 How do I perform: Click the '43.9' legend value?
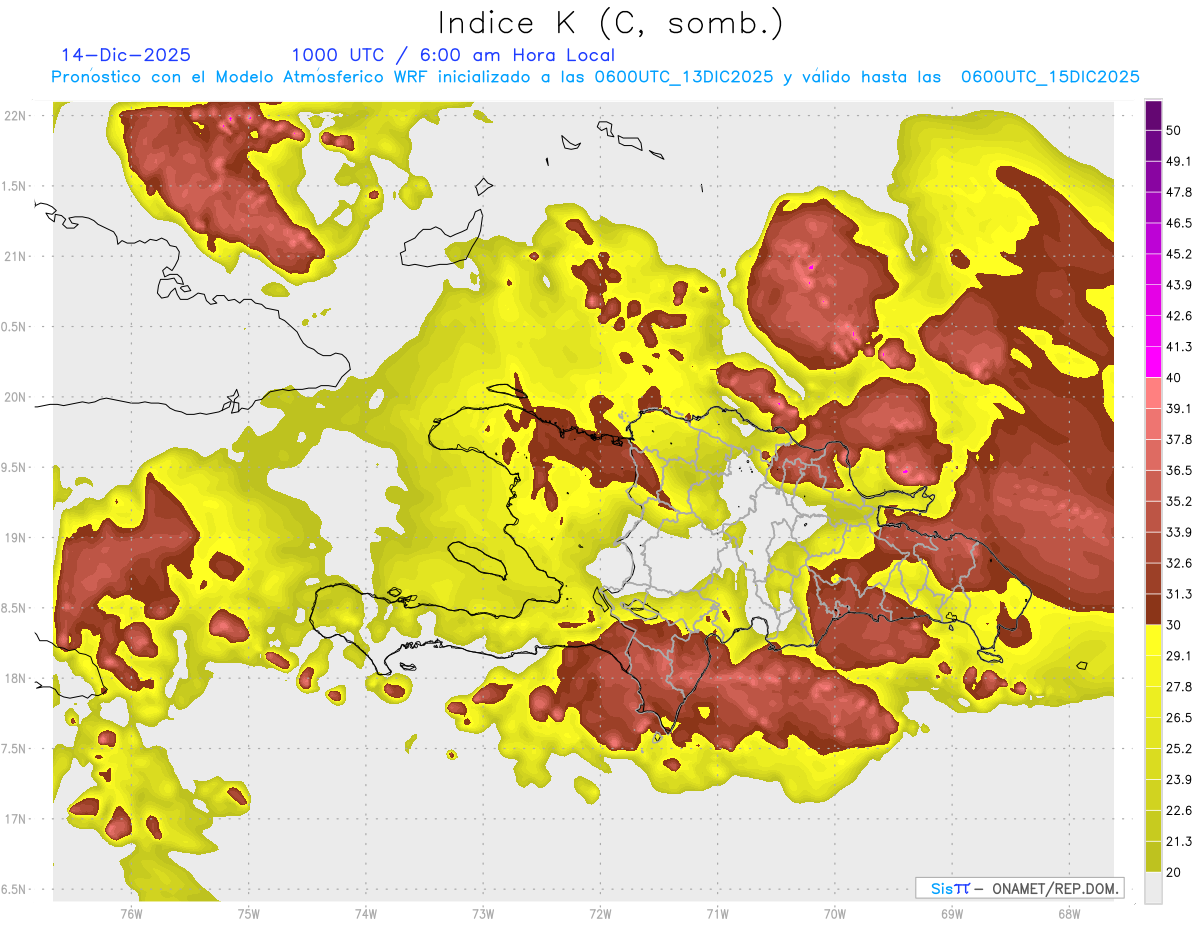pyautogui.click(x=1180, y=285)
